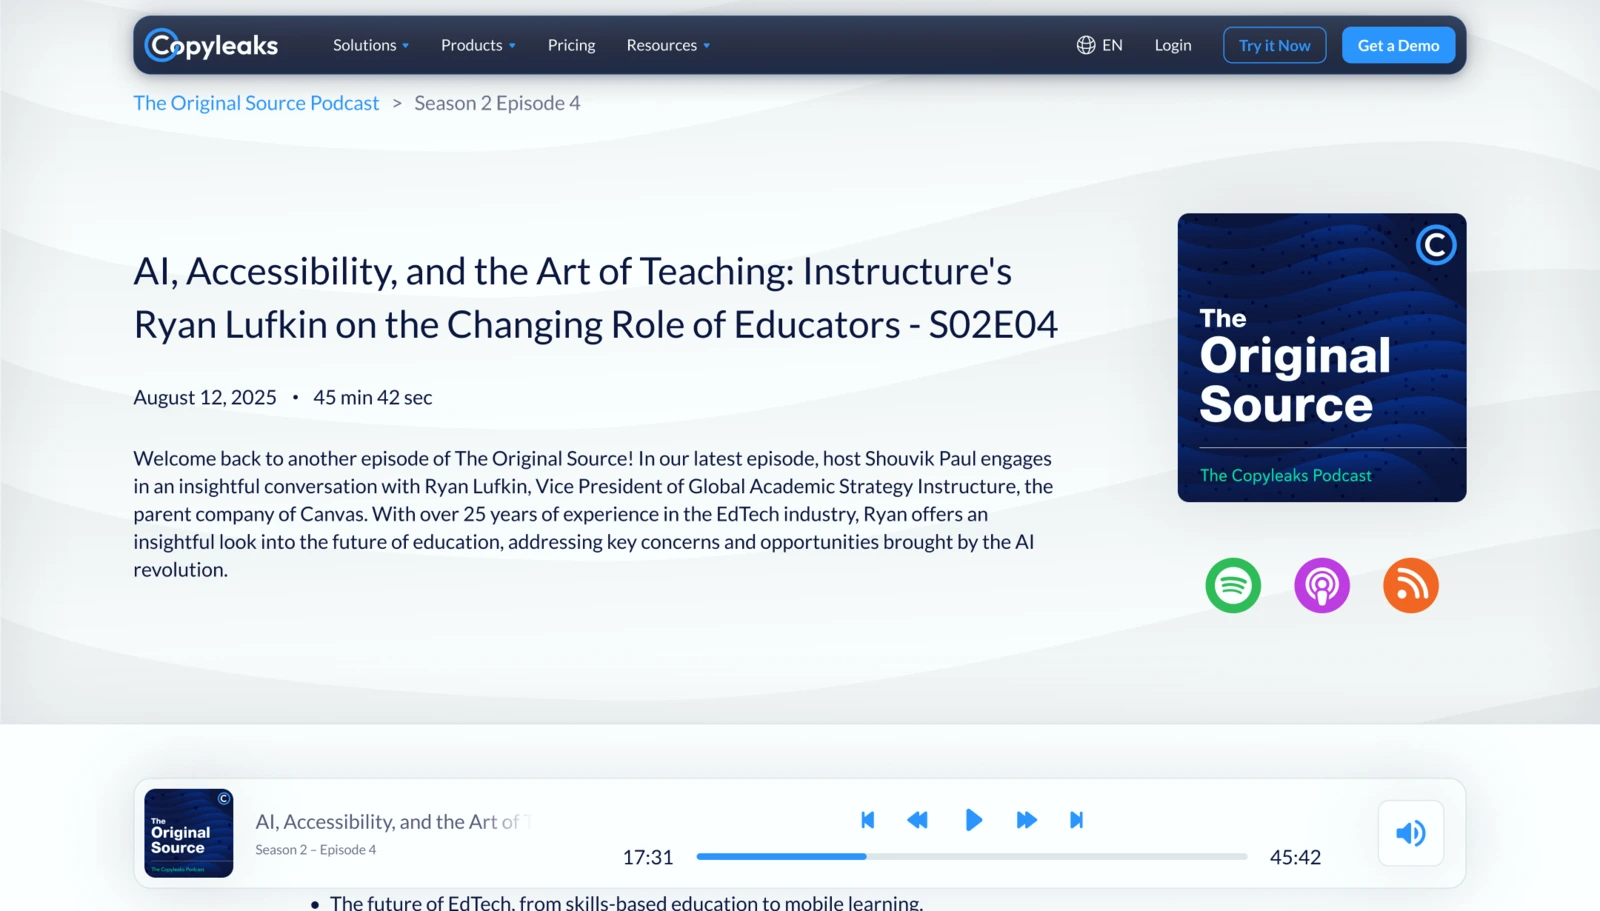The width and height of the screenshot is (1600, 911).
Task: Click the August 12, 2025 date
Action: 205,397
